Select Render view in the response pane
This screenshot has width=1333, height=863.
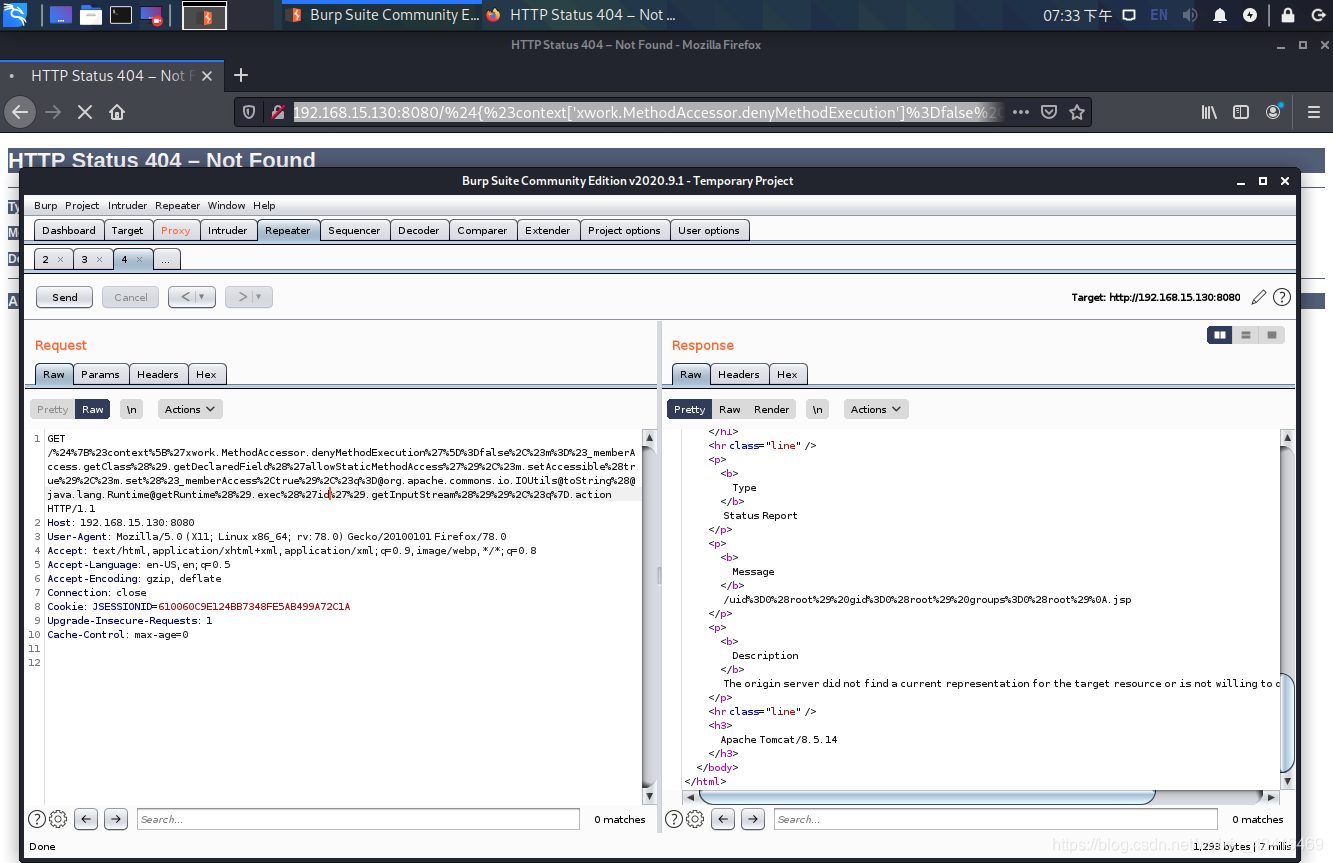pos(772,409)
